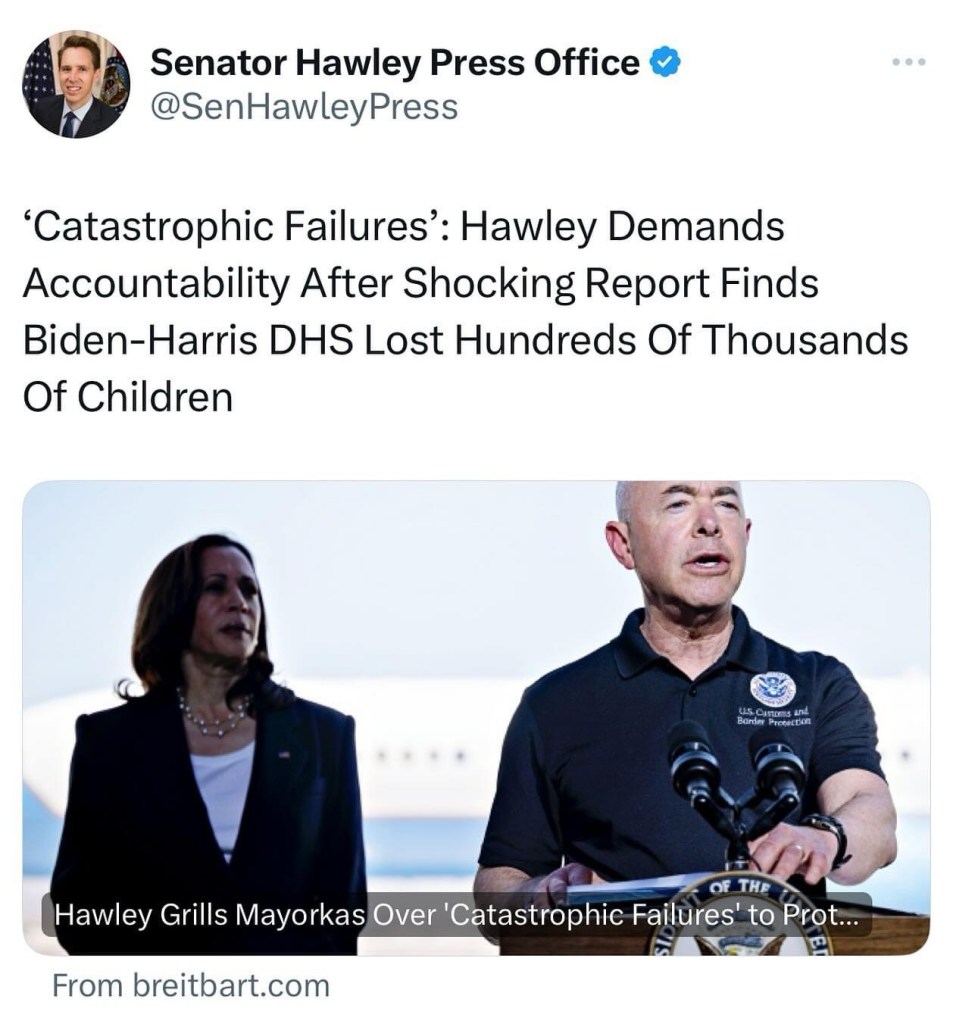953x1024 pixels.
Task: Select the 'Catastrophic Failures' opening tweet text
Action: (x=235, y=227)
